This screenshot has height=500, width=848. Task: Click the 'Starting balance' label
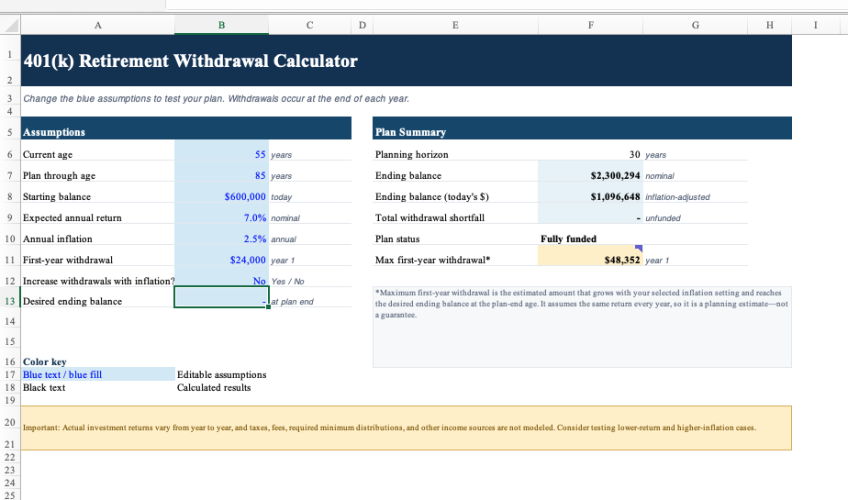pos(57,197)
